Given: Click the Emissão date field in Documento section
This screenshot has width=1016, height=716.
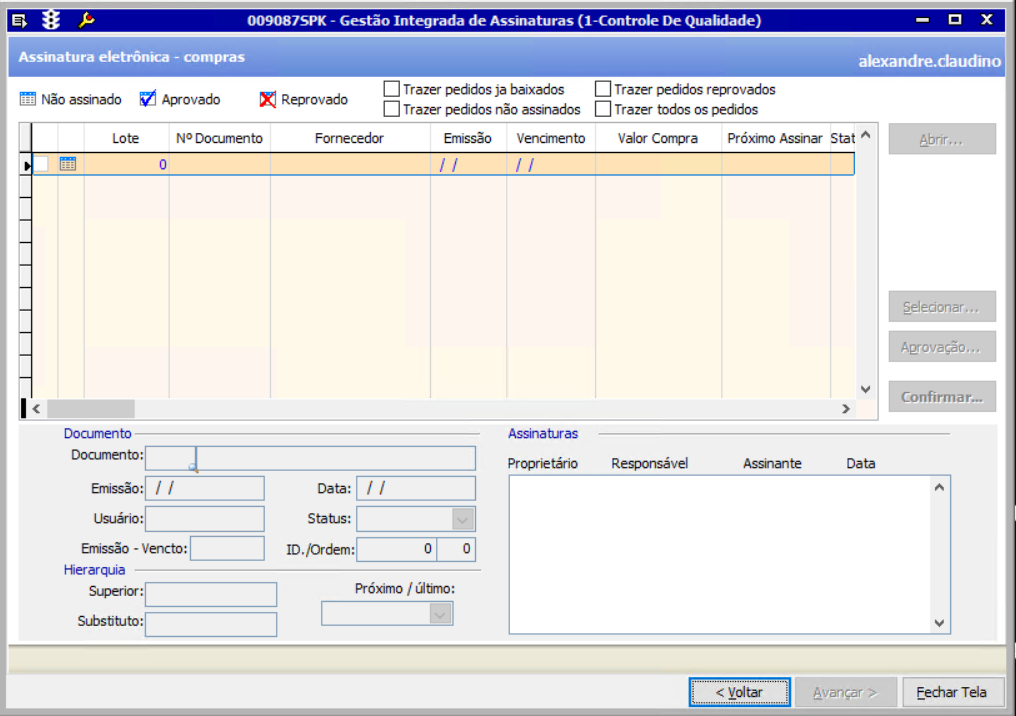Looking at the screenshot, I should 205,488.
